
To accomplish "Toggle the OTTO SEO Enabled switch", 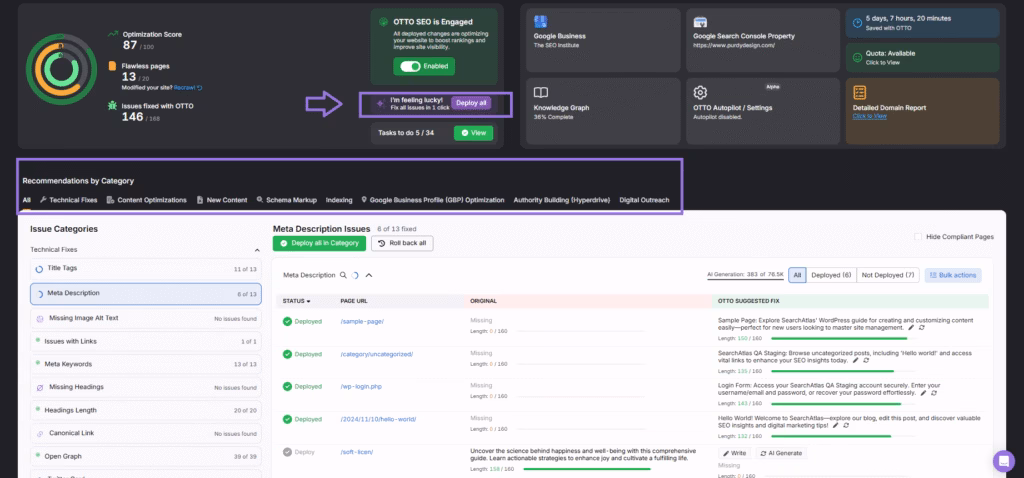I will click(410, 67).
